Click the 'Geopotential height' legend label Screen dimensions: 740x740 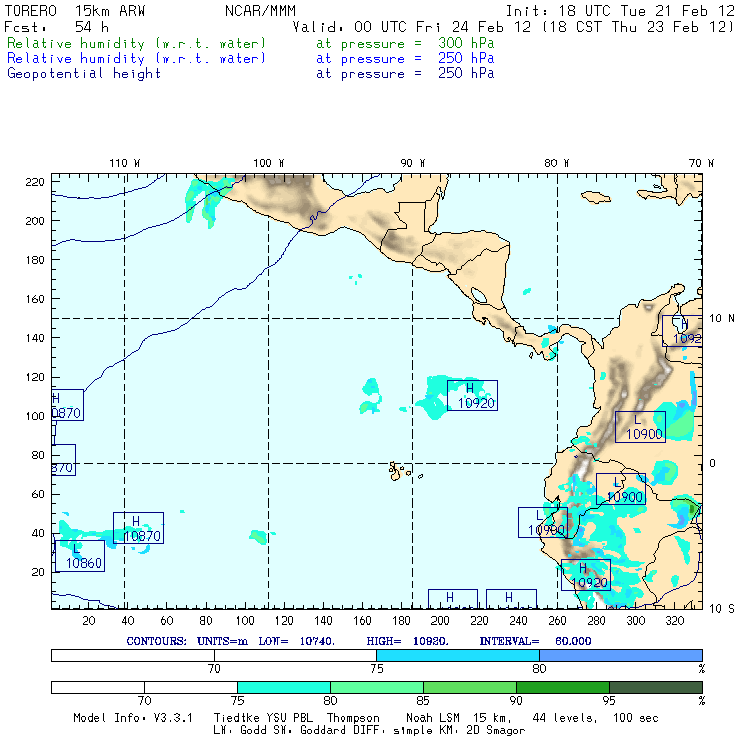coord(84,74)
